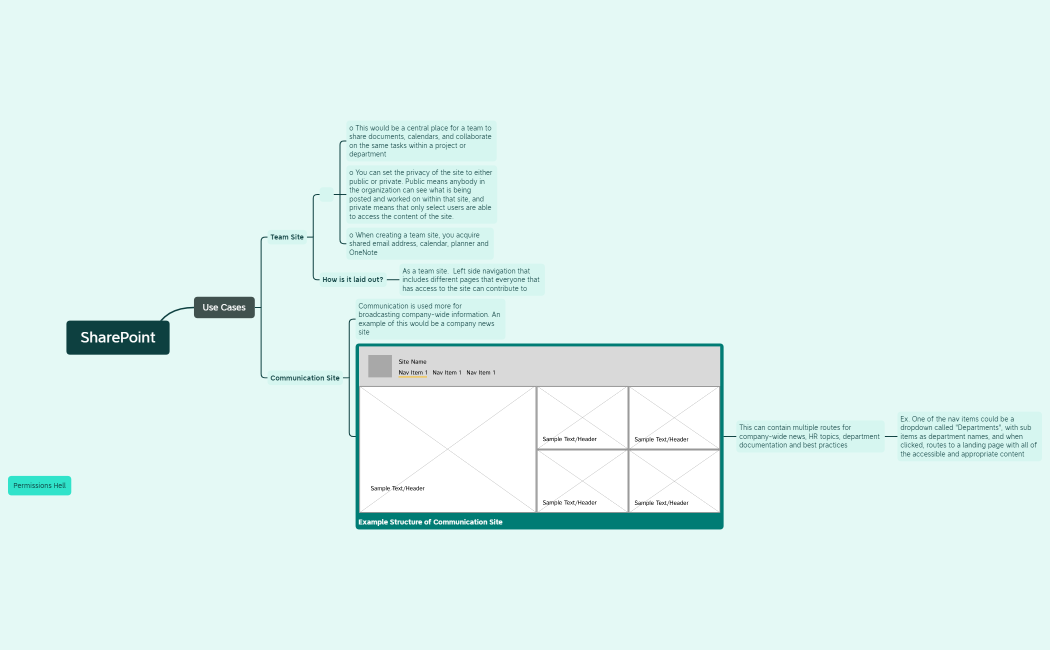
Task: Click the Site Name text in wireframe header
Action: 412,361
